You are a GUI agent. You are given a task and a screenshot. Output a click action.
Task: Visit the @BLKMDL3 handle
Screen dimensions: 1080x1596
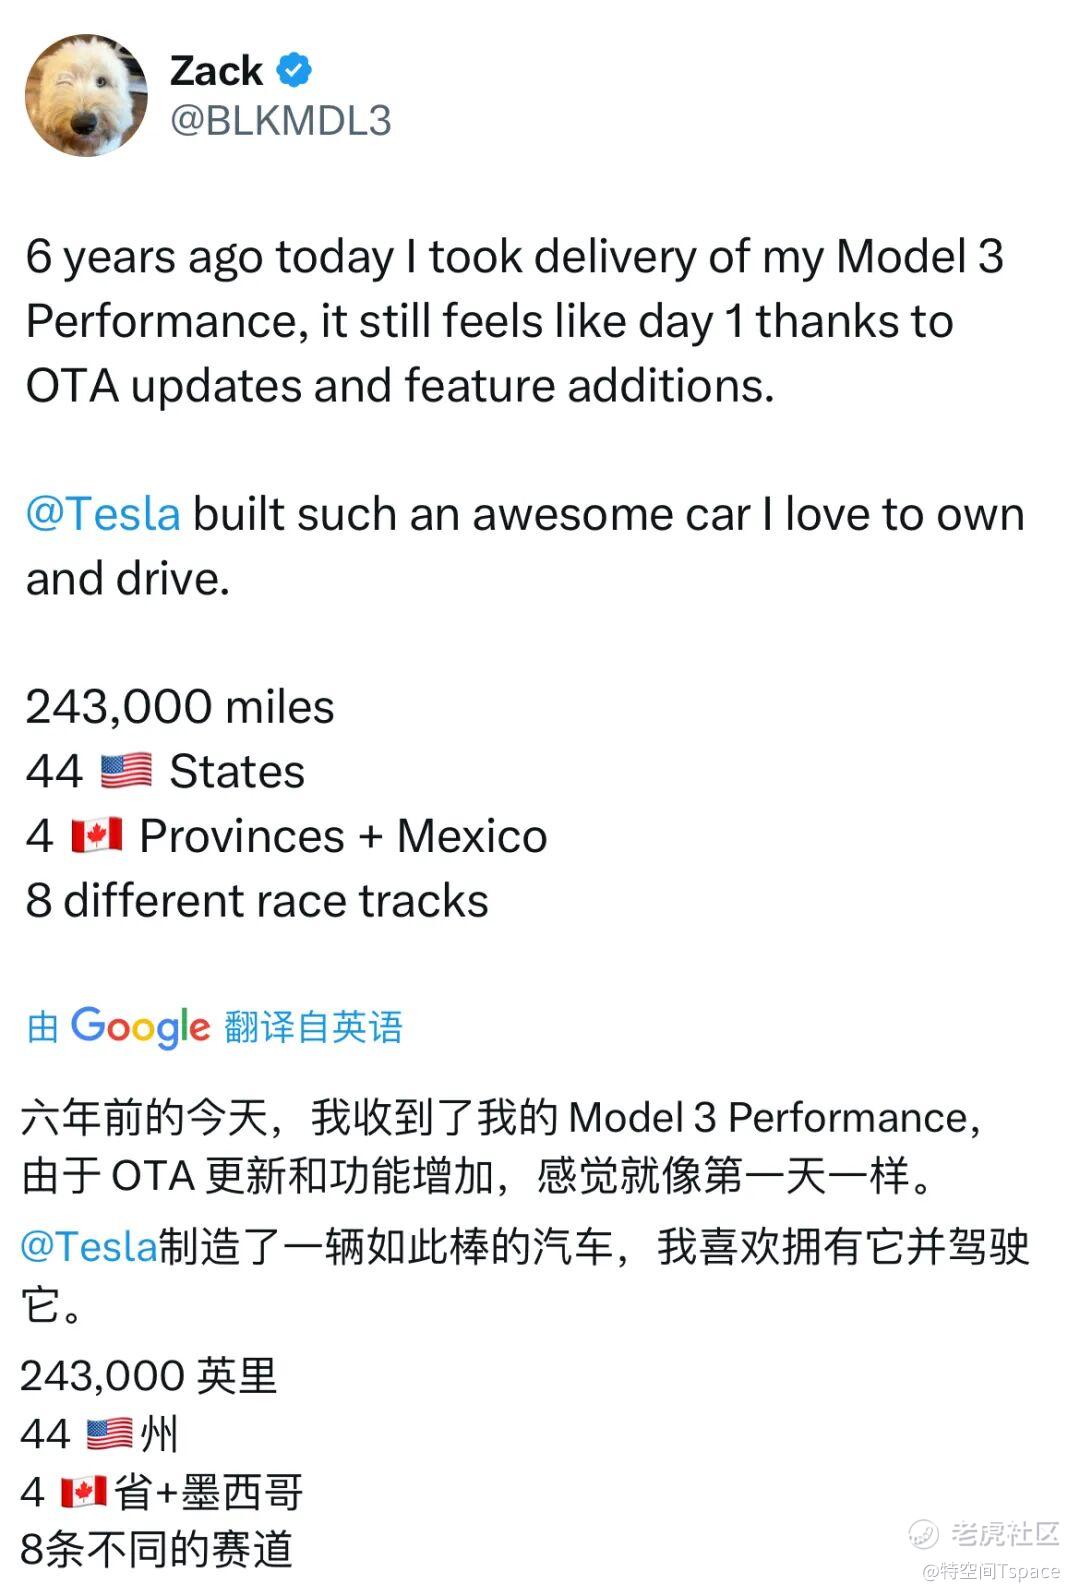point(280,121)
